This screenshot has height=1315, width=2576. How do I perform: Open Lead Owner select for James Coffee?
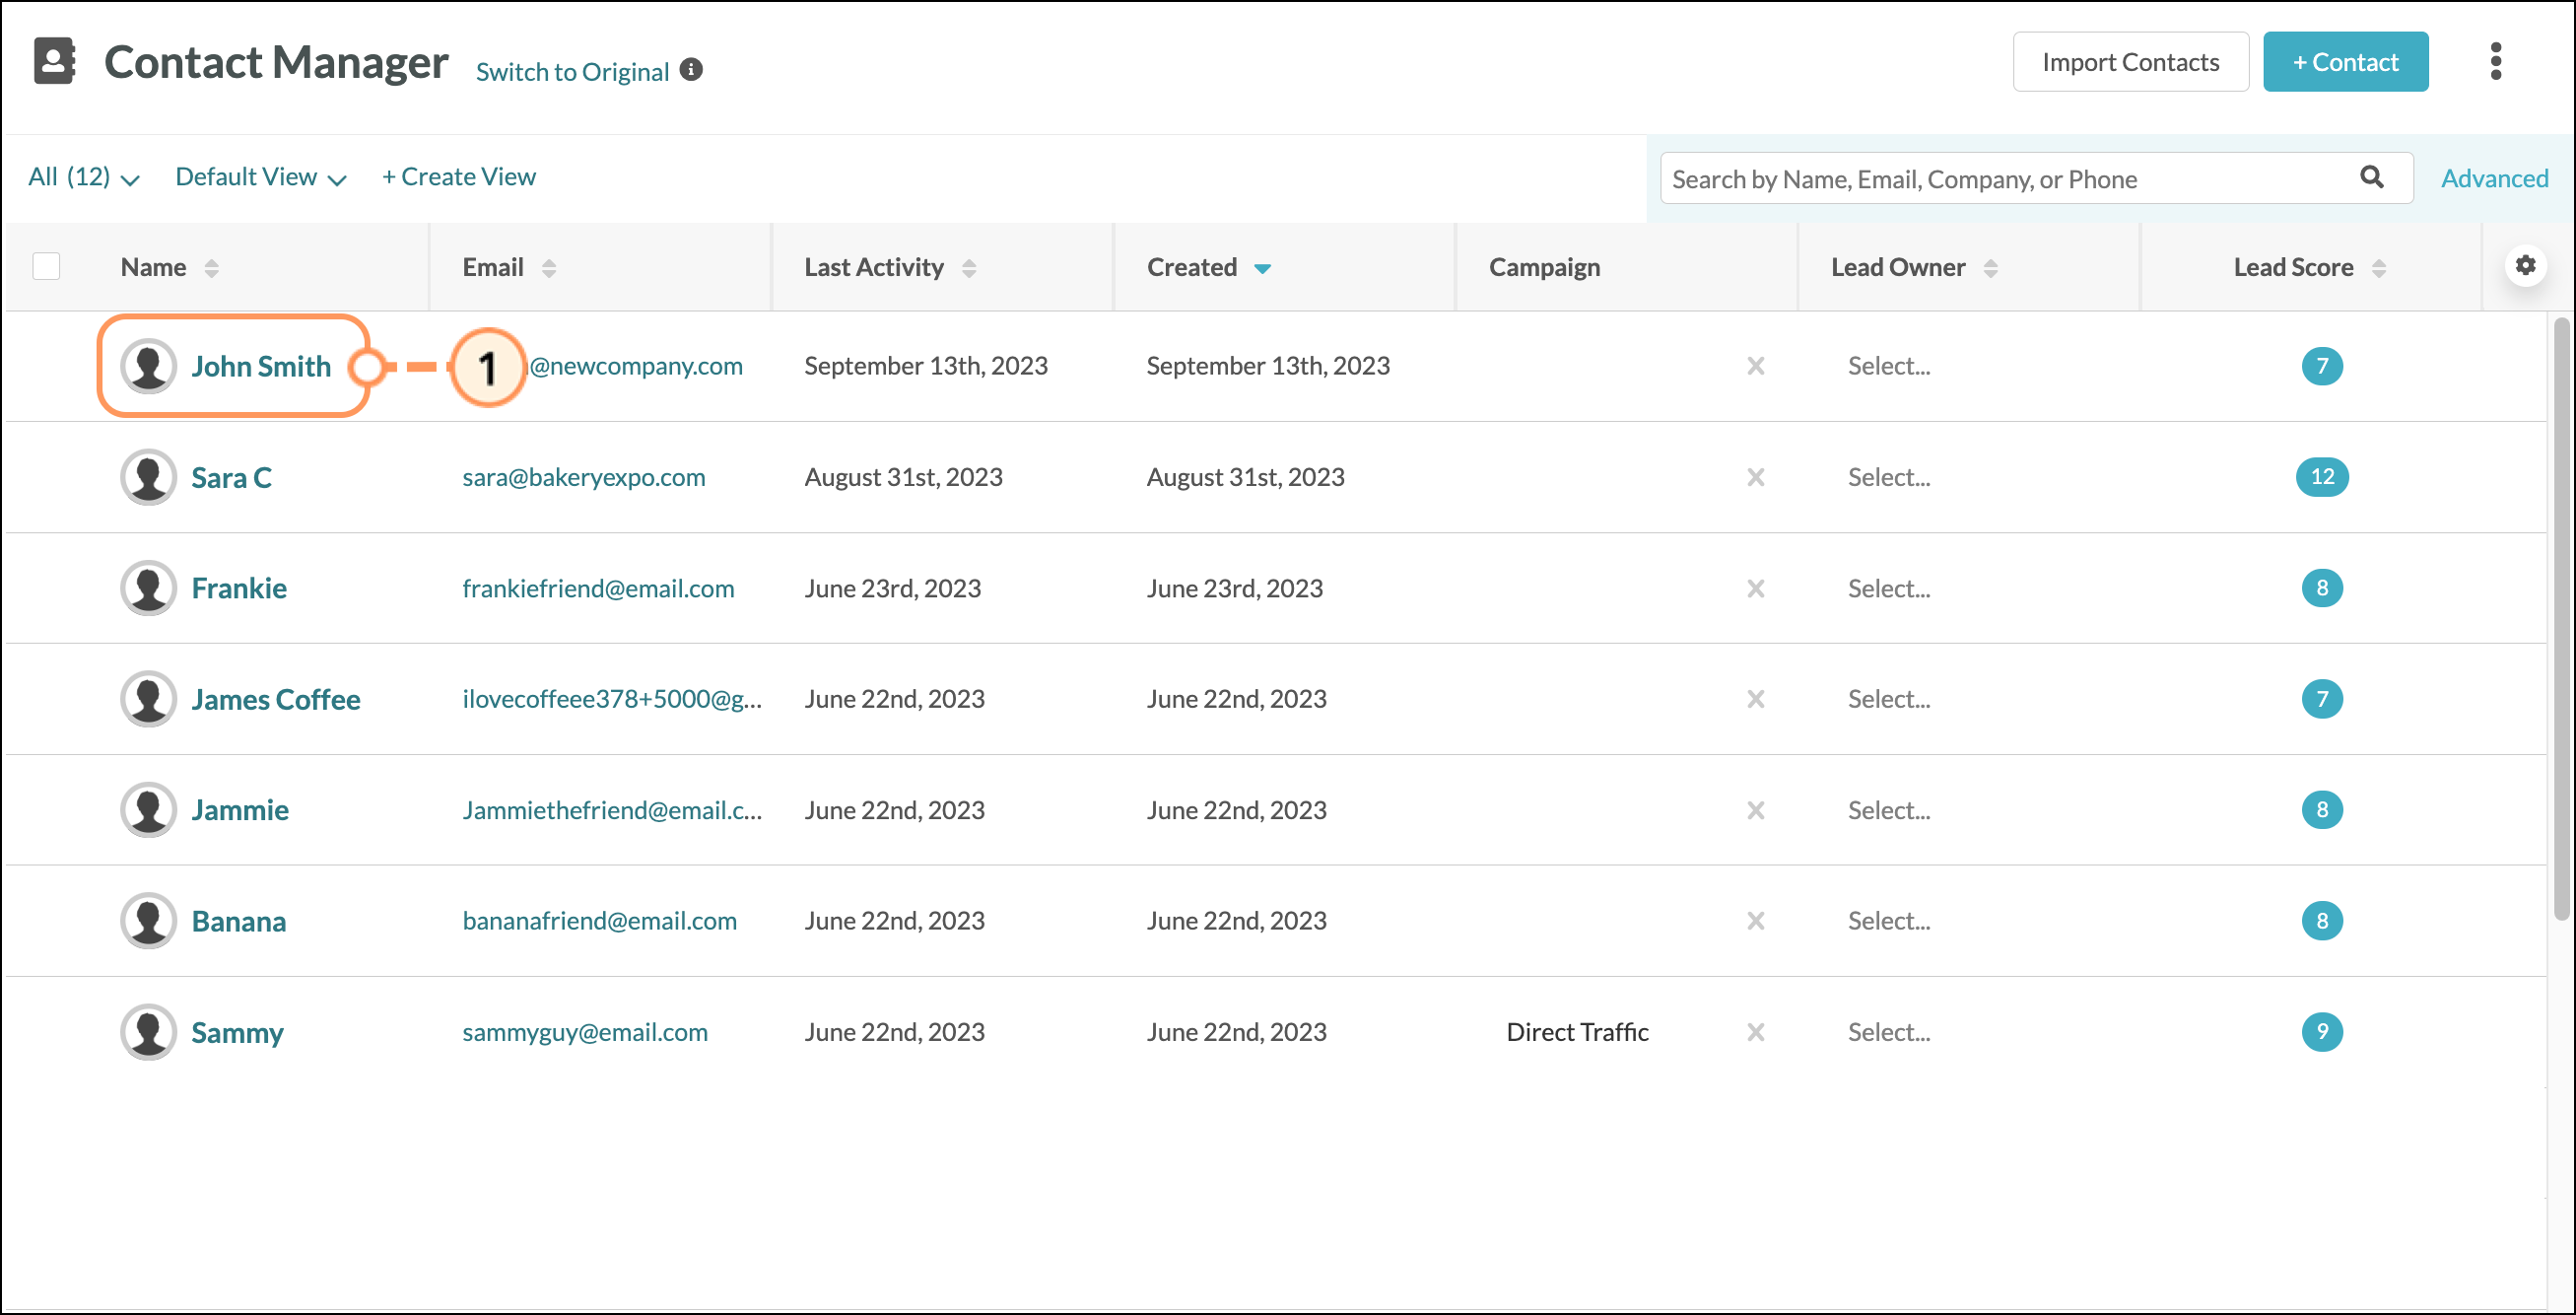(x=1889, y=699)
